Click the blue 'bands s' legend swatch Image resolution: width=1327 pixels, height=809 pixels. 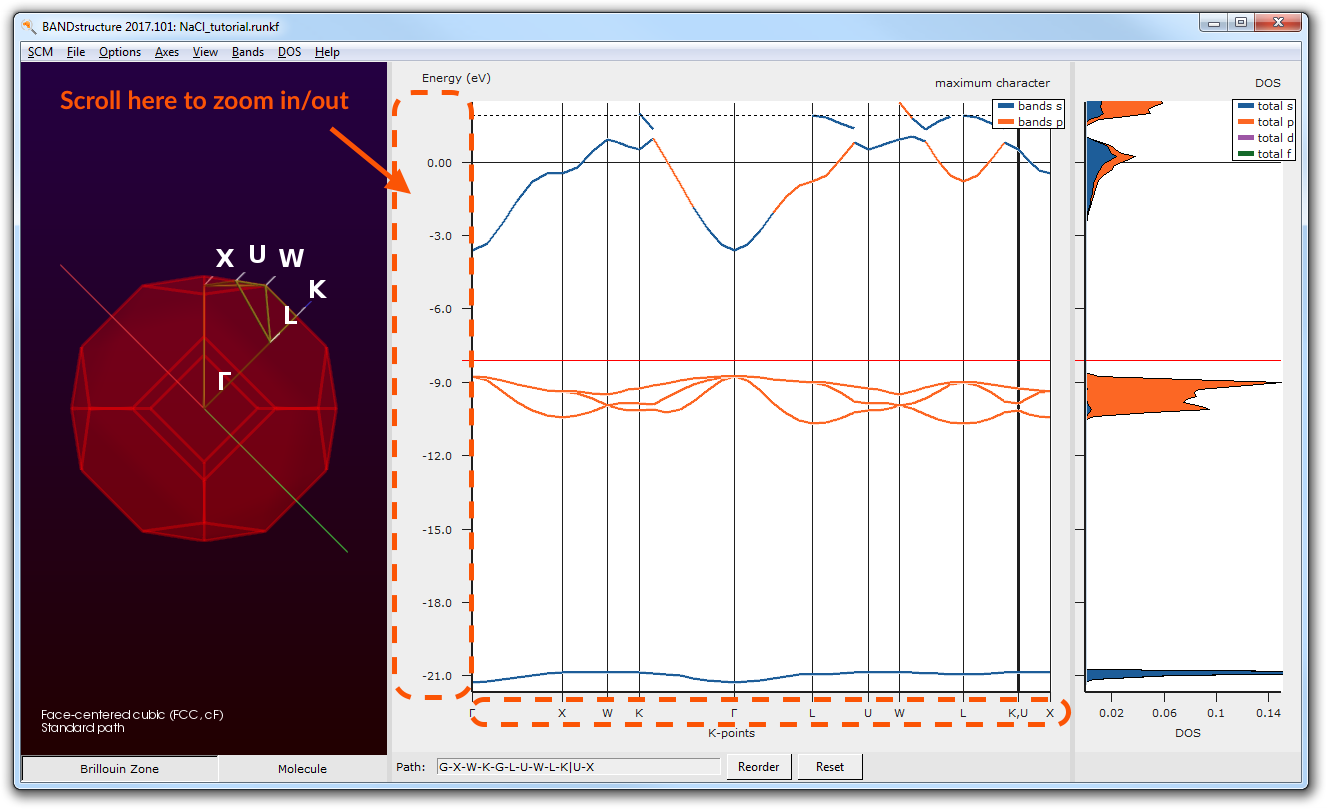click(1005, 106)
